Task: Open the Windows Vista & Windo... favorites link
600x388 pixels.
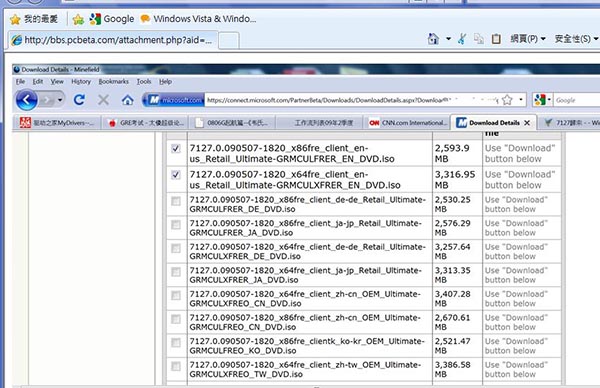Action: click(x=198, y=19)
